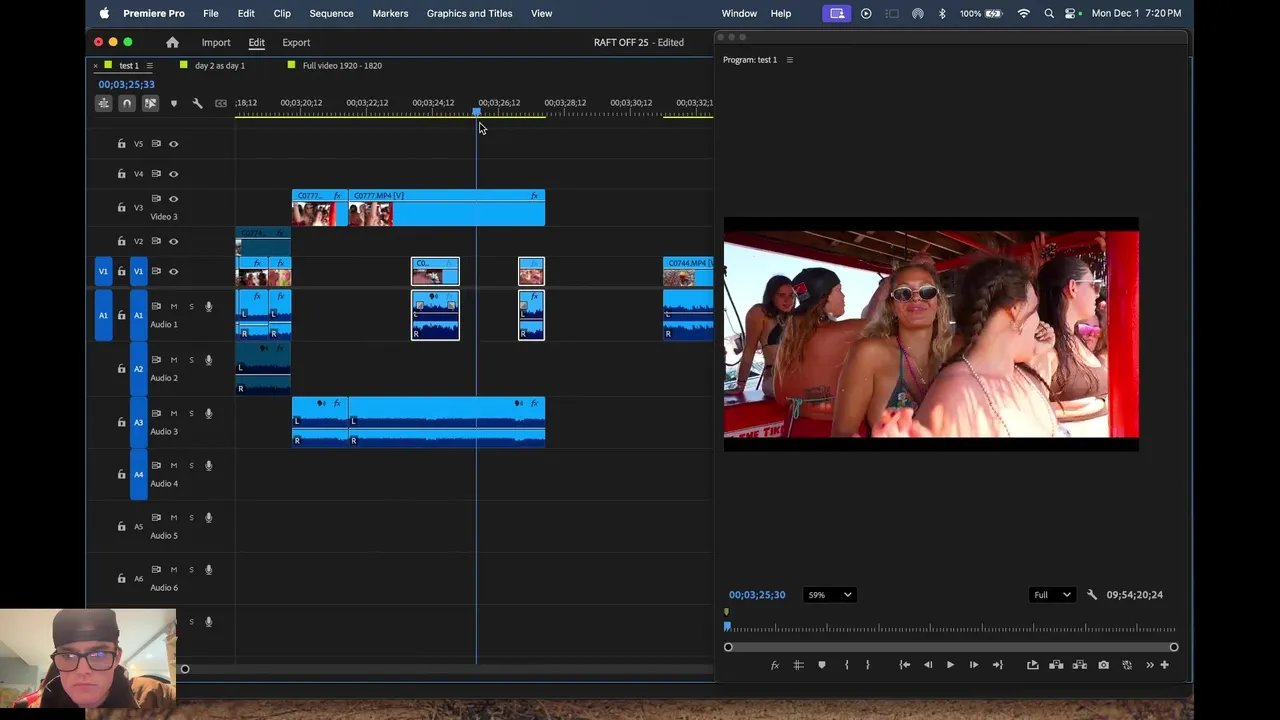Image resolution: width=1280 pixels, height=720 pixels.
Task: Add marker in timeline header
Action: (x=173, y=103)
